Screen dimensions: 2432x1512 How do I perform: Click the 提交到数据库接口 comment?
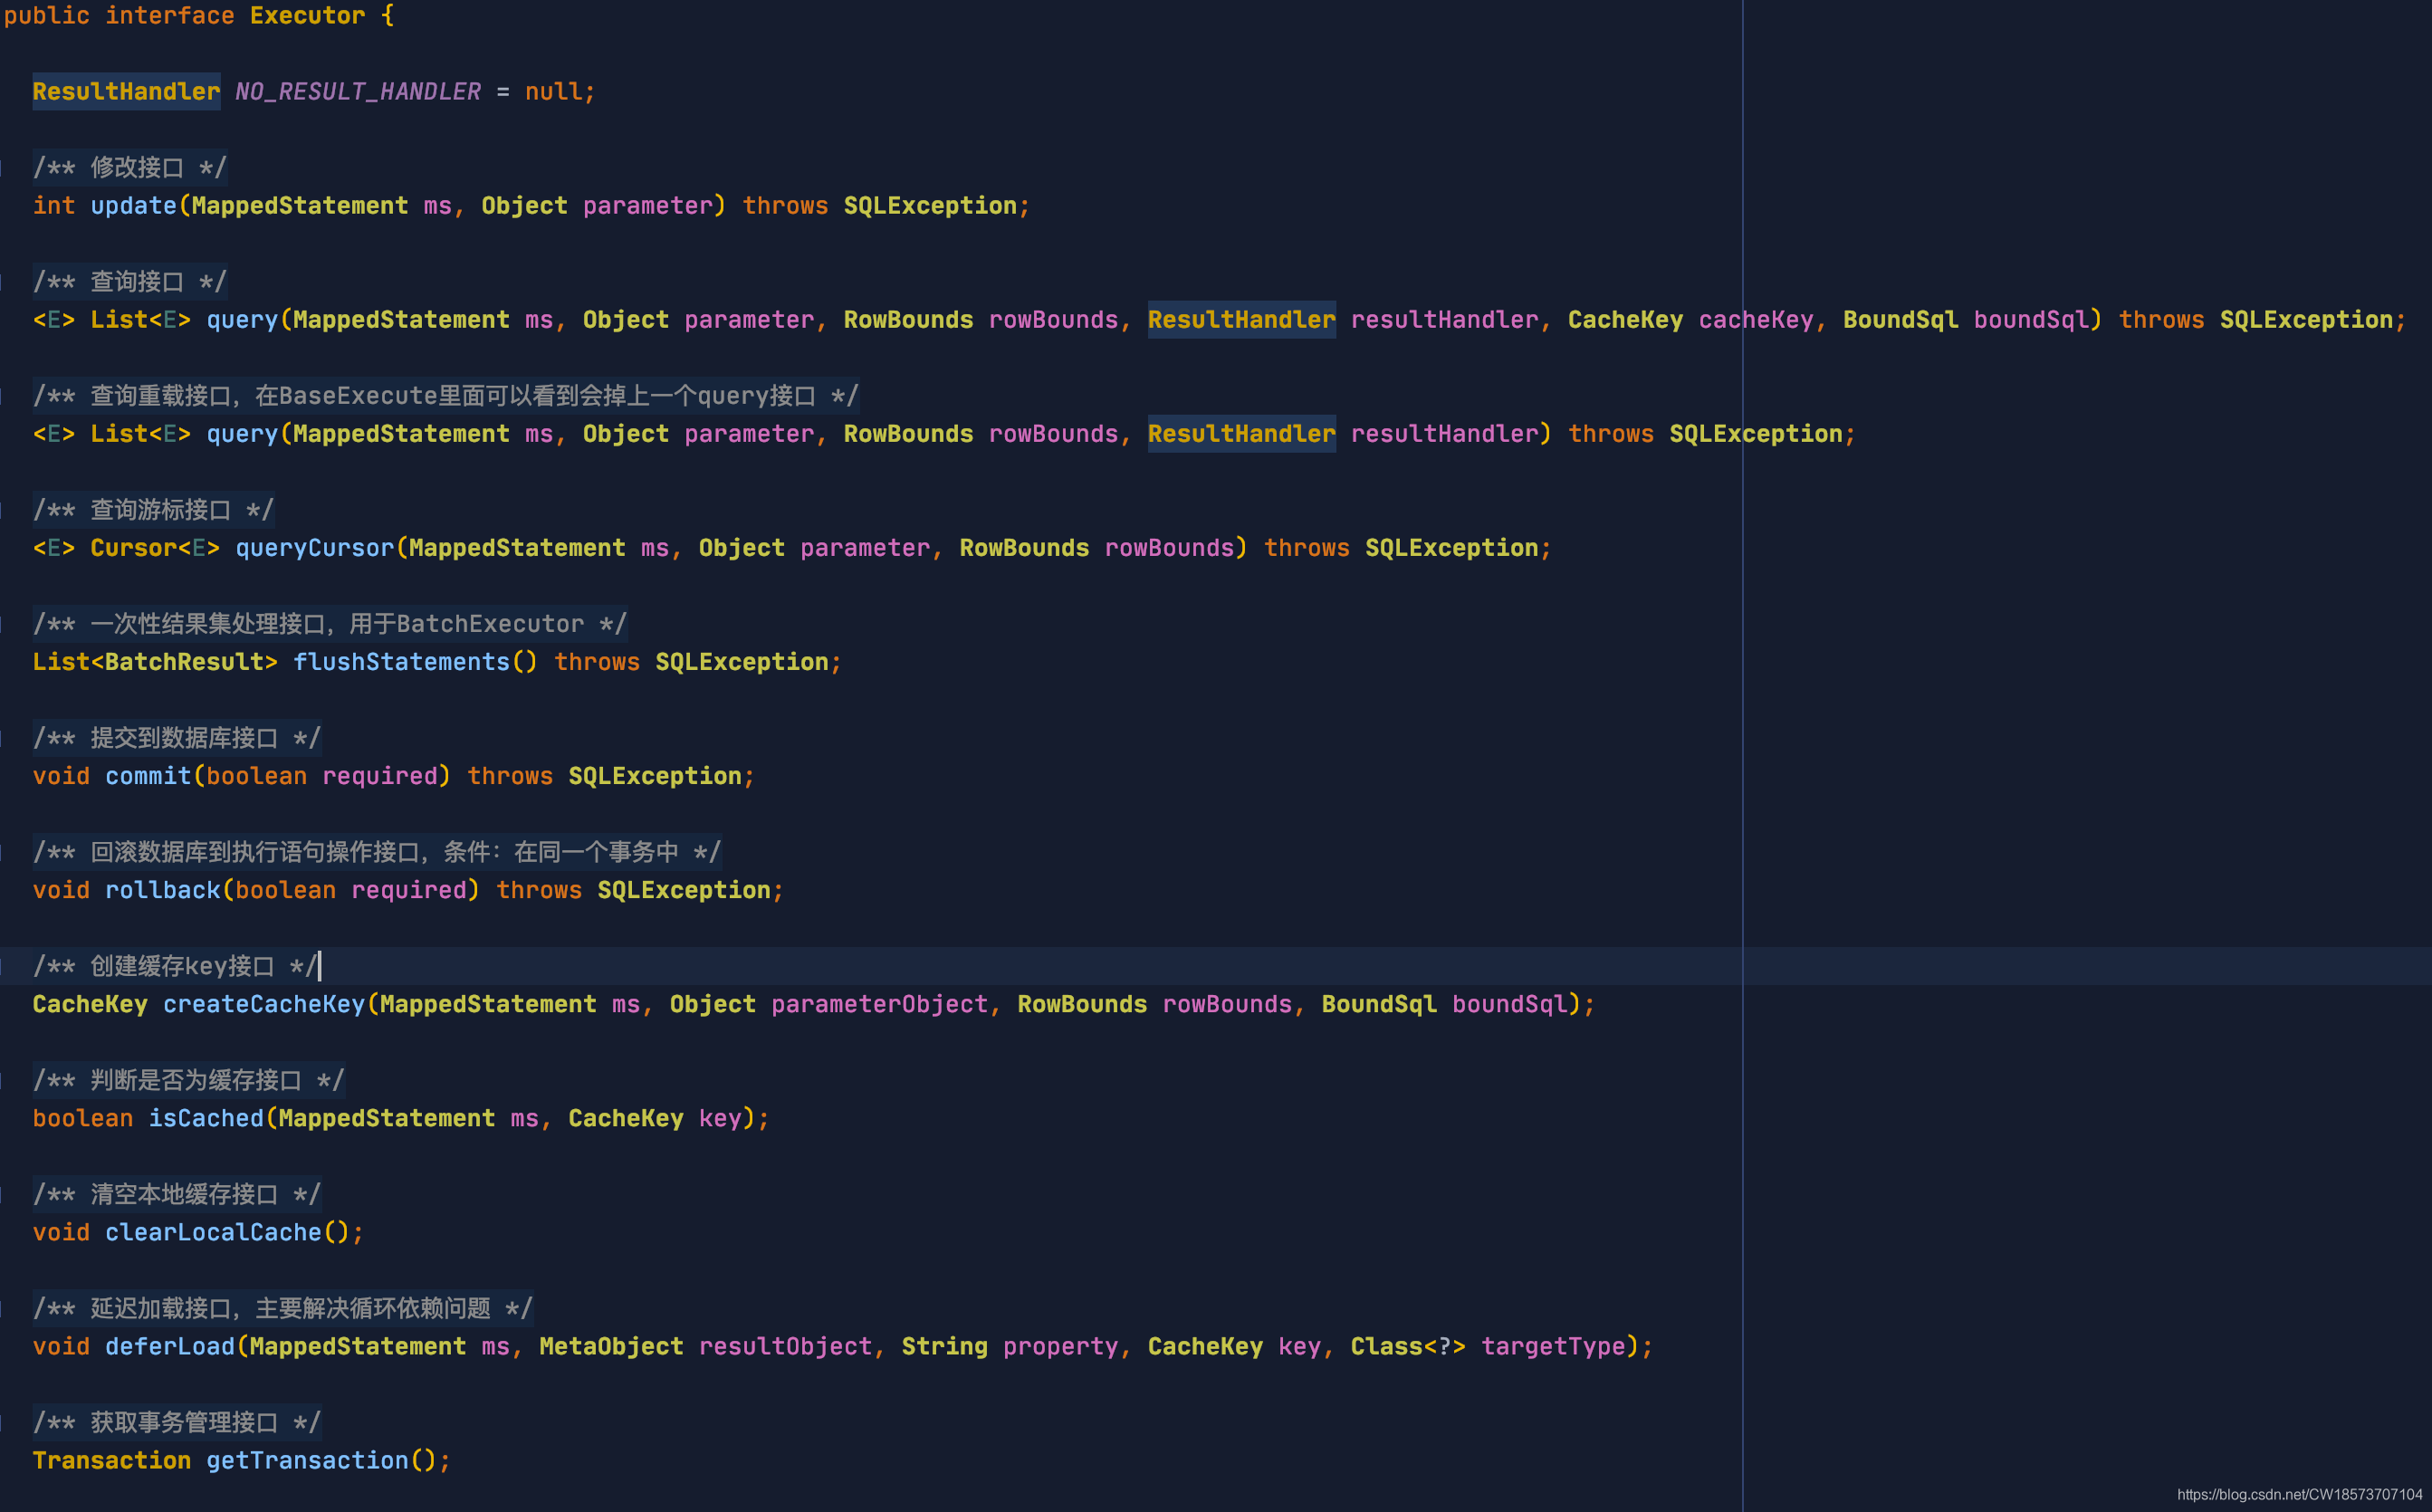click(x=176, y=738)
